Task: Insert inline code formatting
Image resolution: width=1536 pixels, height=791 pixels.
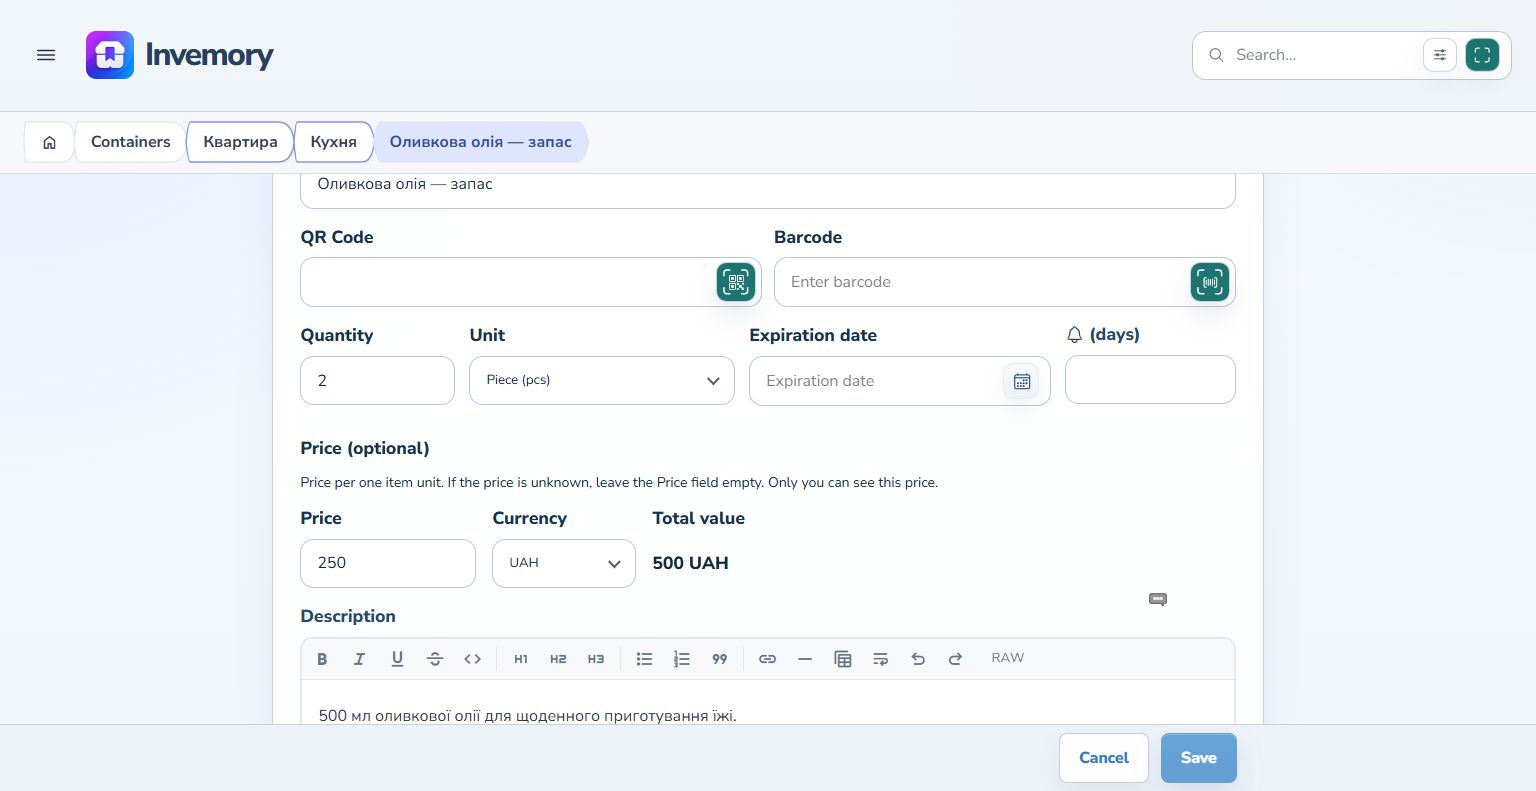Action: tap(473, 659)
